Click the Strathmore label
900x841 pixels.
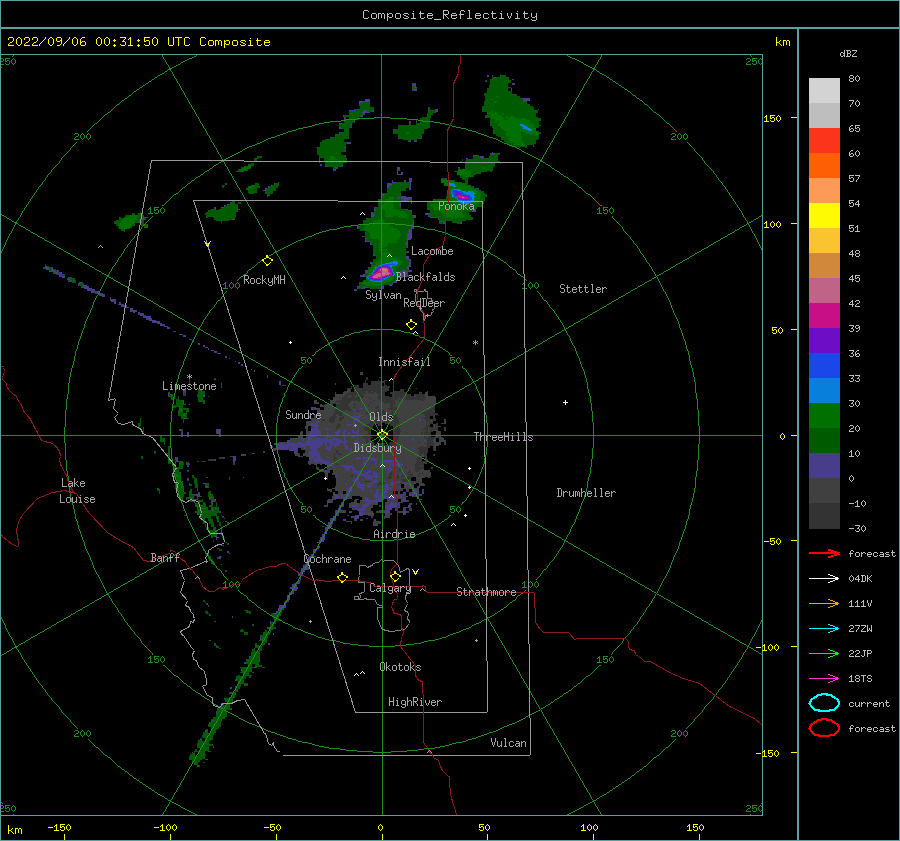486,592
